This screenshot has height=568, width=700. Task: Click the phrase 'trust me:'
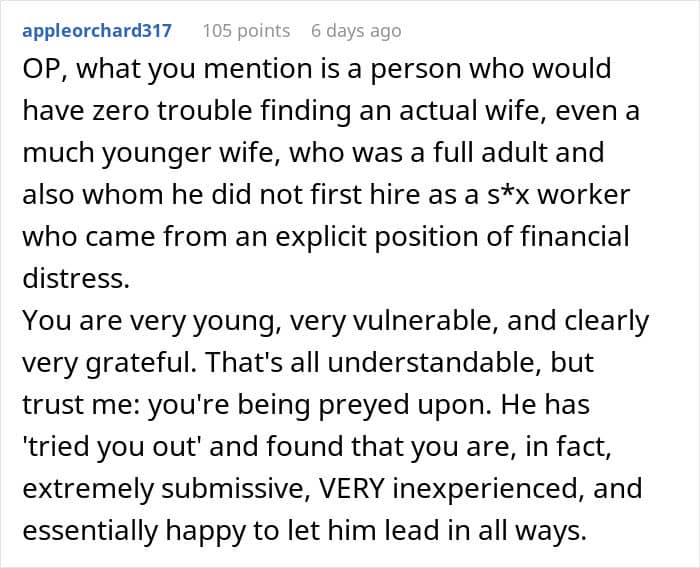pyautogui.click(x=81, y=404)
